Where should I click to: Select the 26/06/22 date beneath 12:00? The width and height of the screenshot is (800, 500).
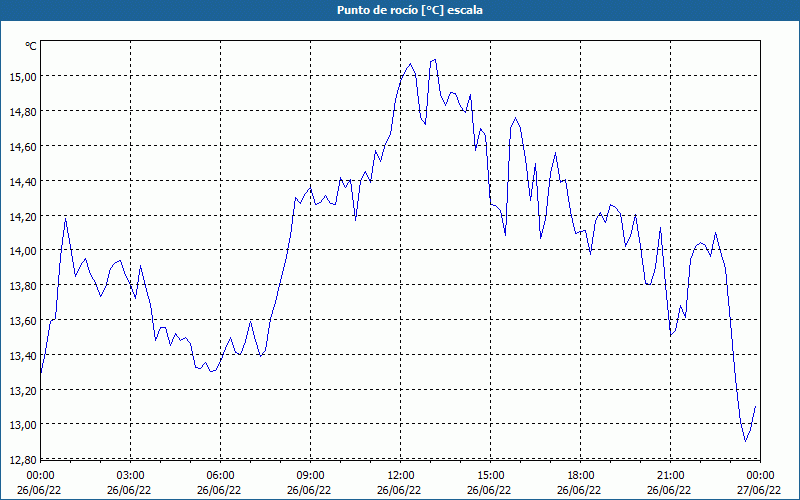click(399, 490)
